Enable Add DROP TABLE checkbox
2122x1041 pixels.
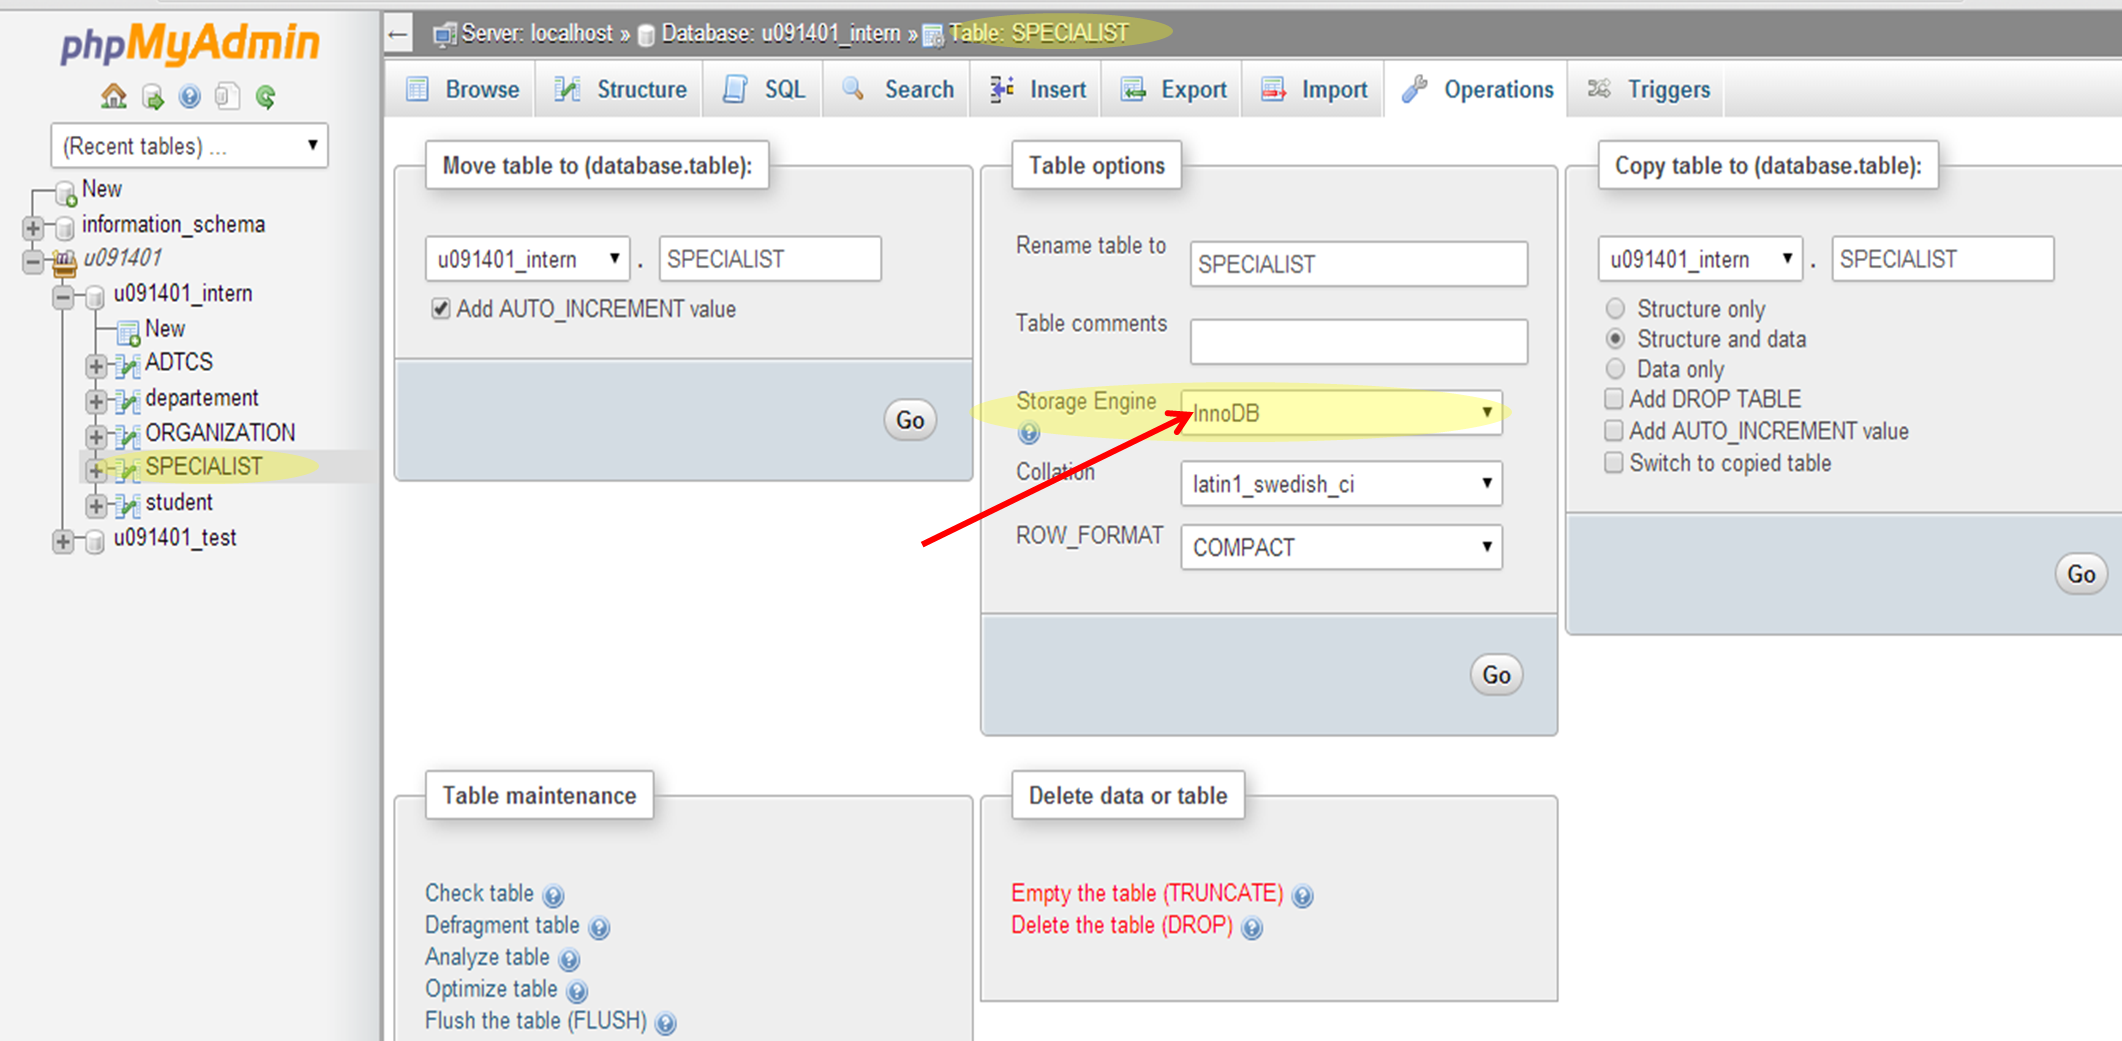tap(1613, 398)
